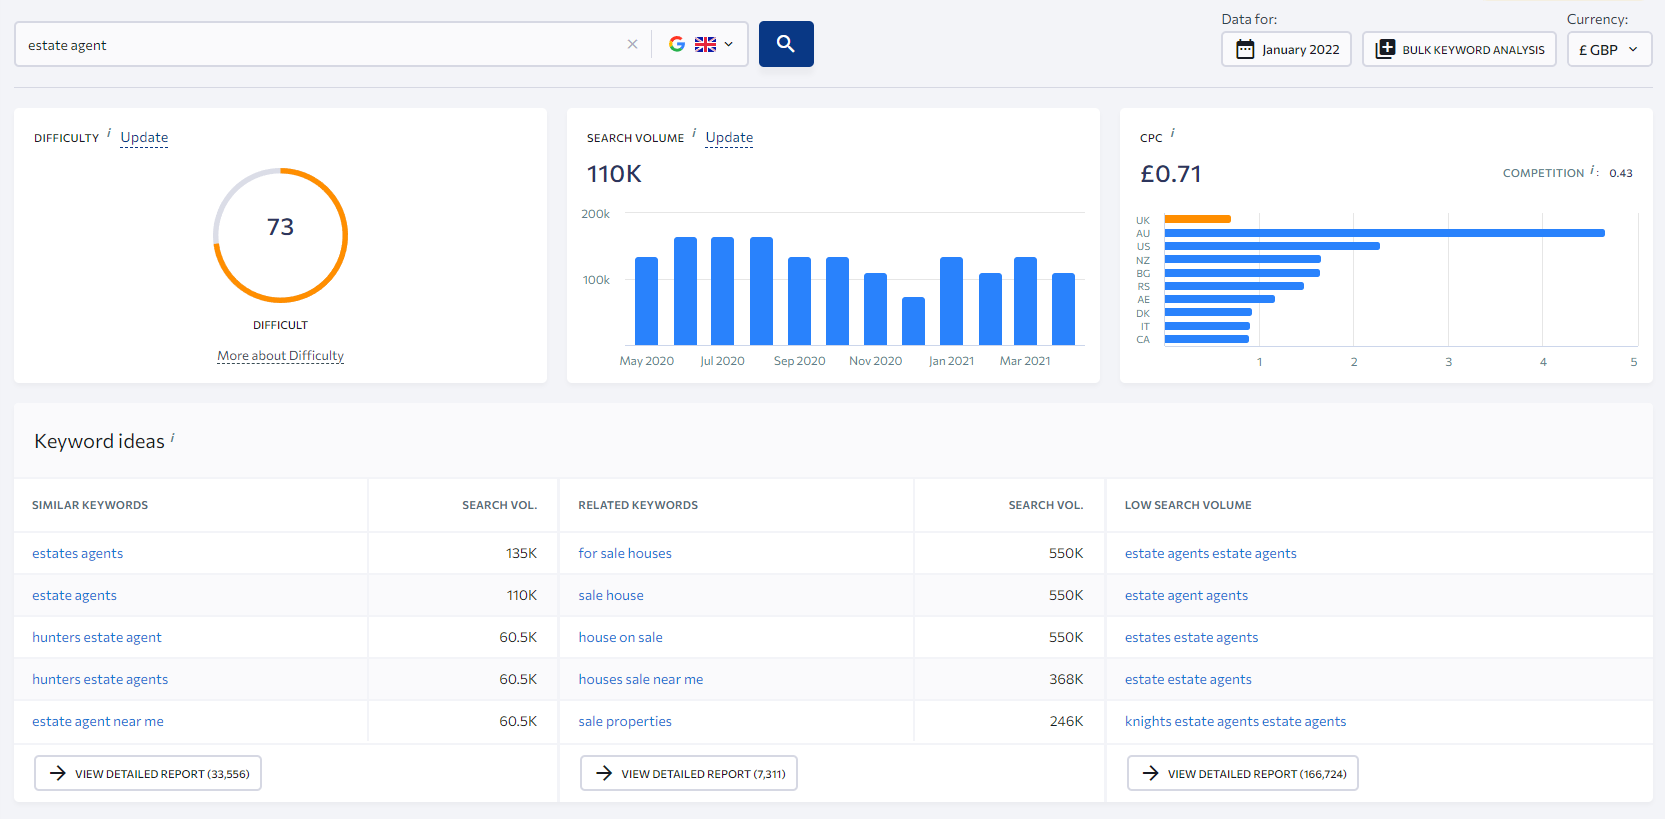Click the orange UK bar in CPC chart
Screen dimensions: 1665x819
click(x=1197, y=219)
